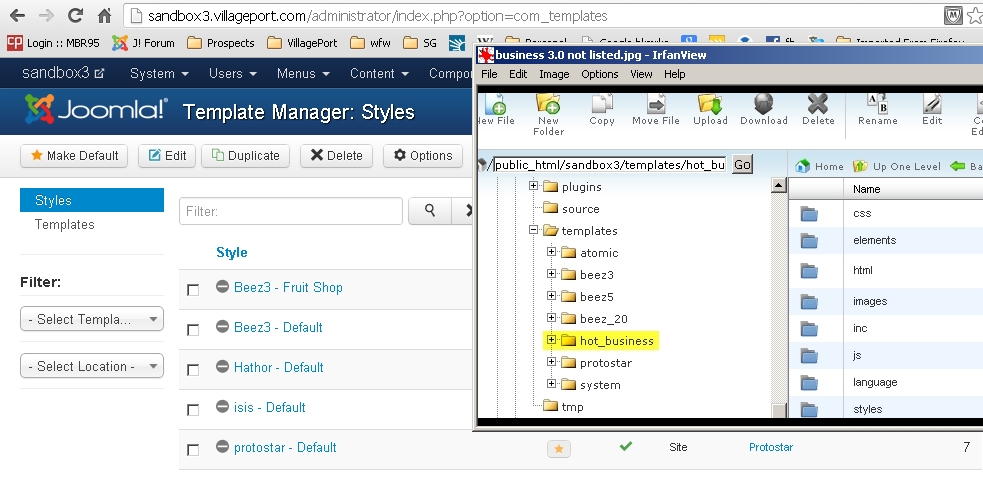The width and height of the screenshot is (983, 482).
Task: Click the images folder icon
Action: pos(809,301)
